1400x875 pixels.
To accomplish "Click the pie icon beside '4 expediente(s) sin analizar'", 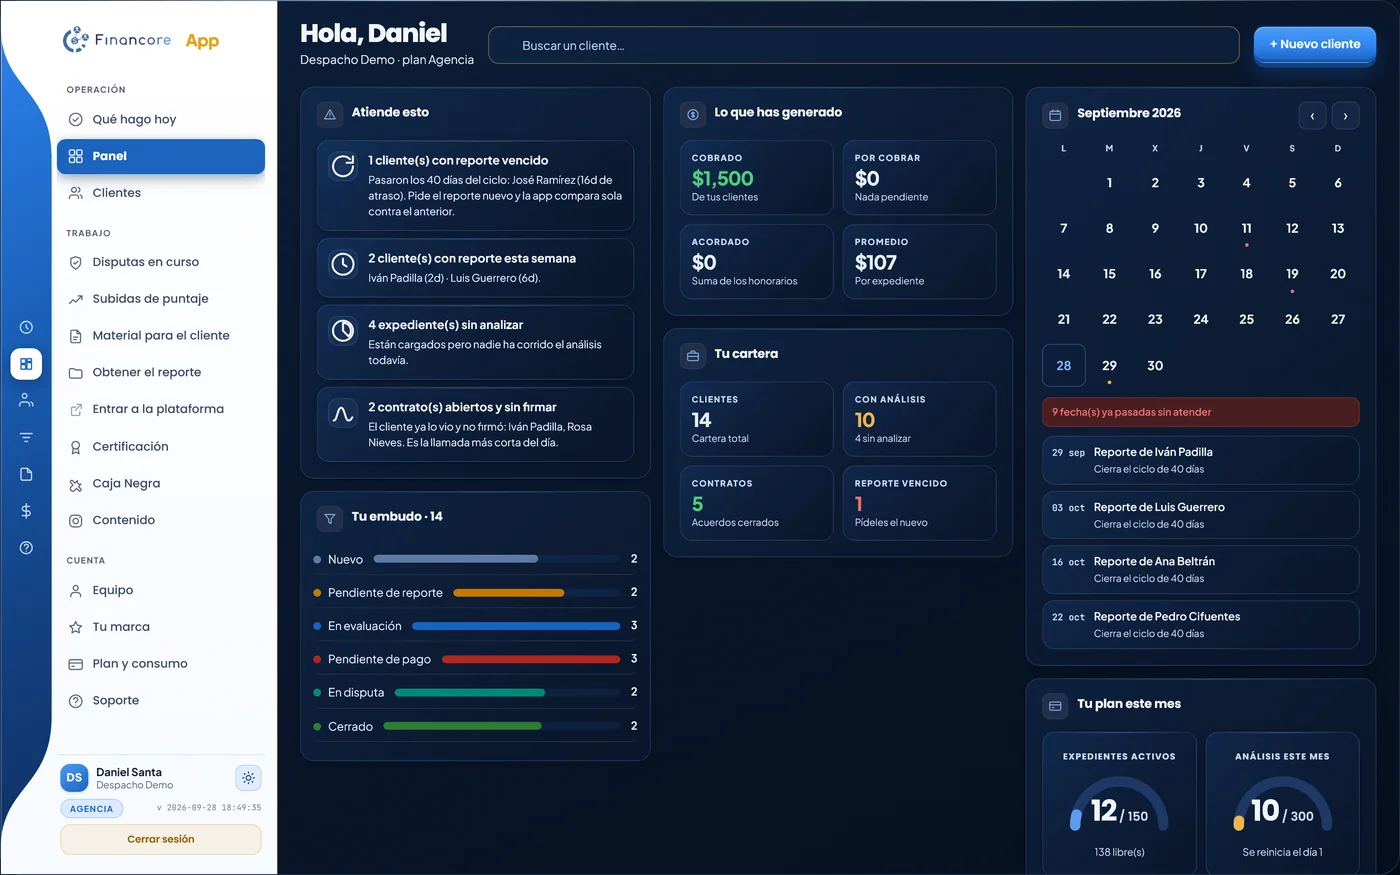I will (343, 331).
